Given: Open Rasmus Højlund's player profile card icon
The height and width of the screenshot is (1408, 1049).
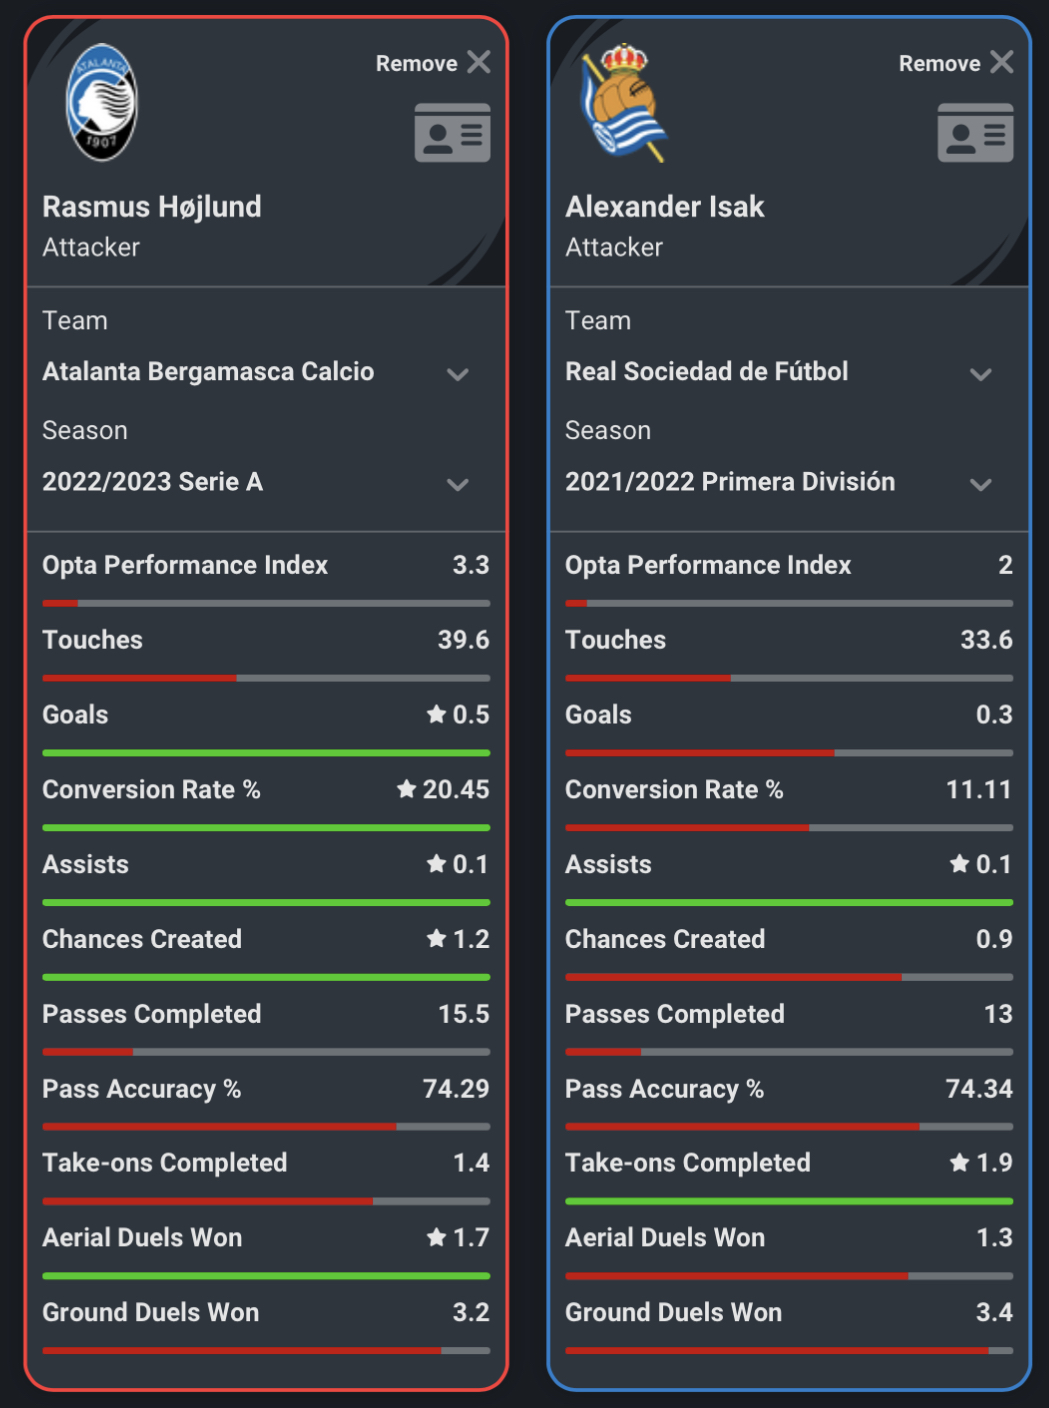Looking at the screenshot, I should click(x=452, y=132).
